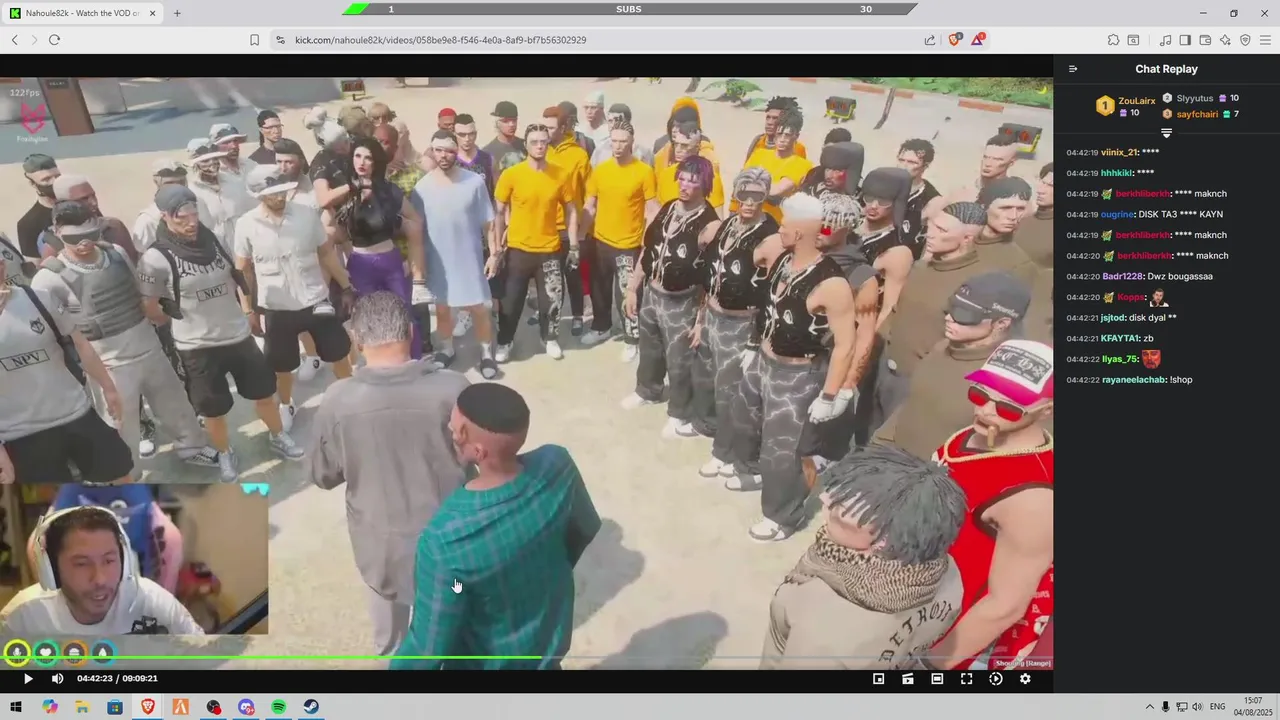Toggle the browser sidebar panel
Viewport: 1280px width, 720px height.
click(1185, 40)
